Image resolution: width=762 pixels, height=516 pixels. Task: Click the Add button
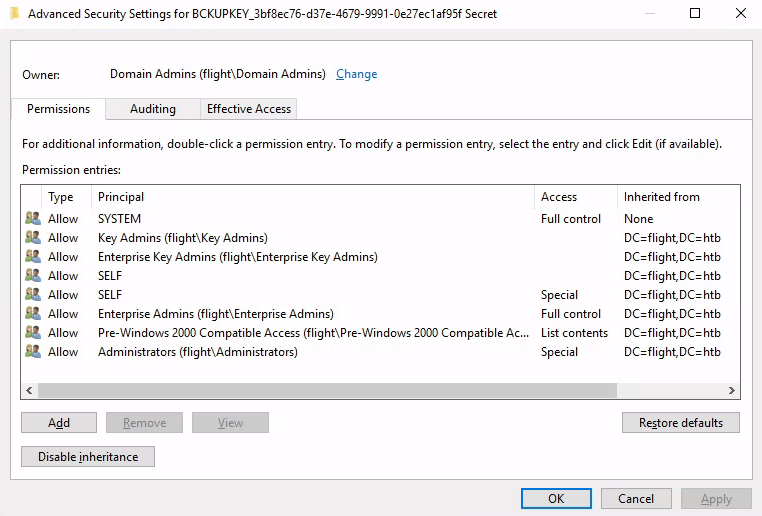coord(59,423)
